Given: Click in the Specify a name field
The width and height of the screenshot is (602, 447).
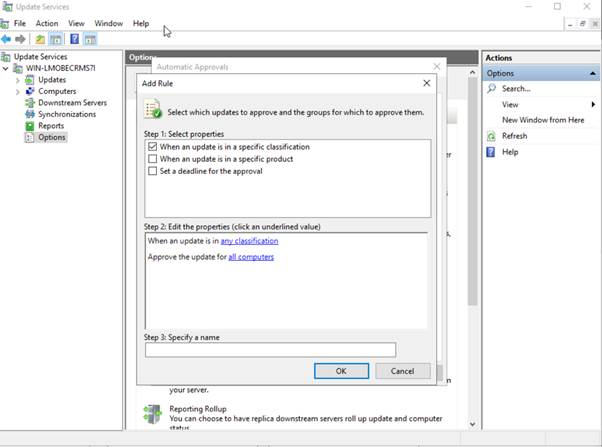Looking at the screenshot, I should pyautogui.click(x=270, y=350).
